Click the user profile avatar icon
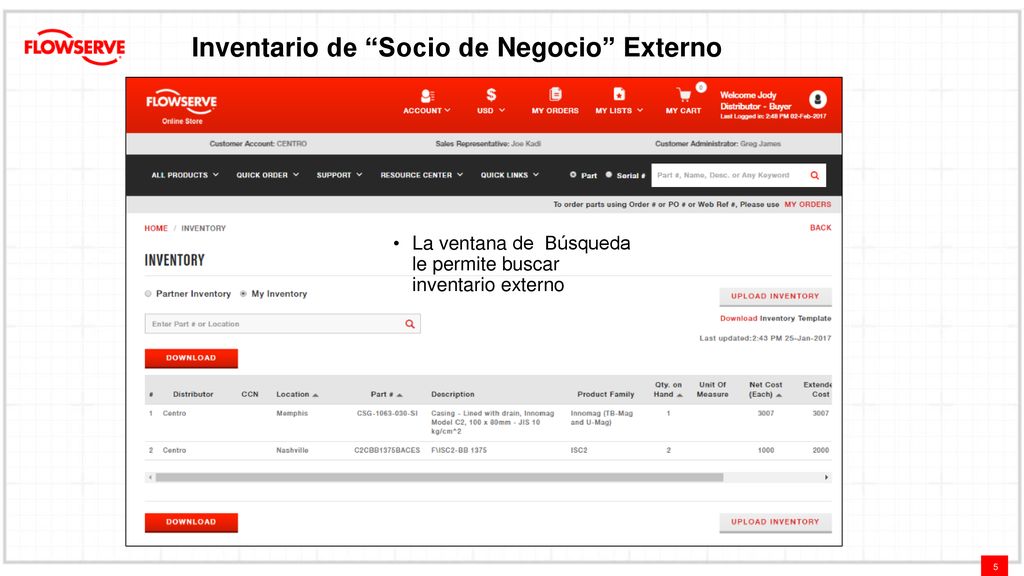The width and height of the screenshot is (1024, 576). pyautogui.click(x=818, y=99)
